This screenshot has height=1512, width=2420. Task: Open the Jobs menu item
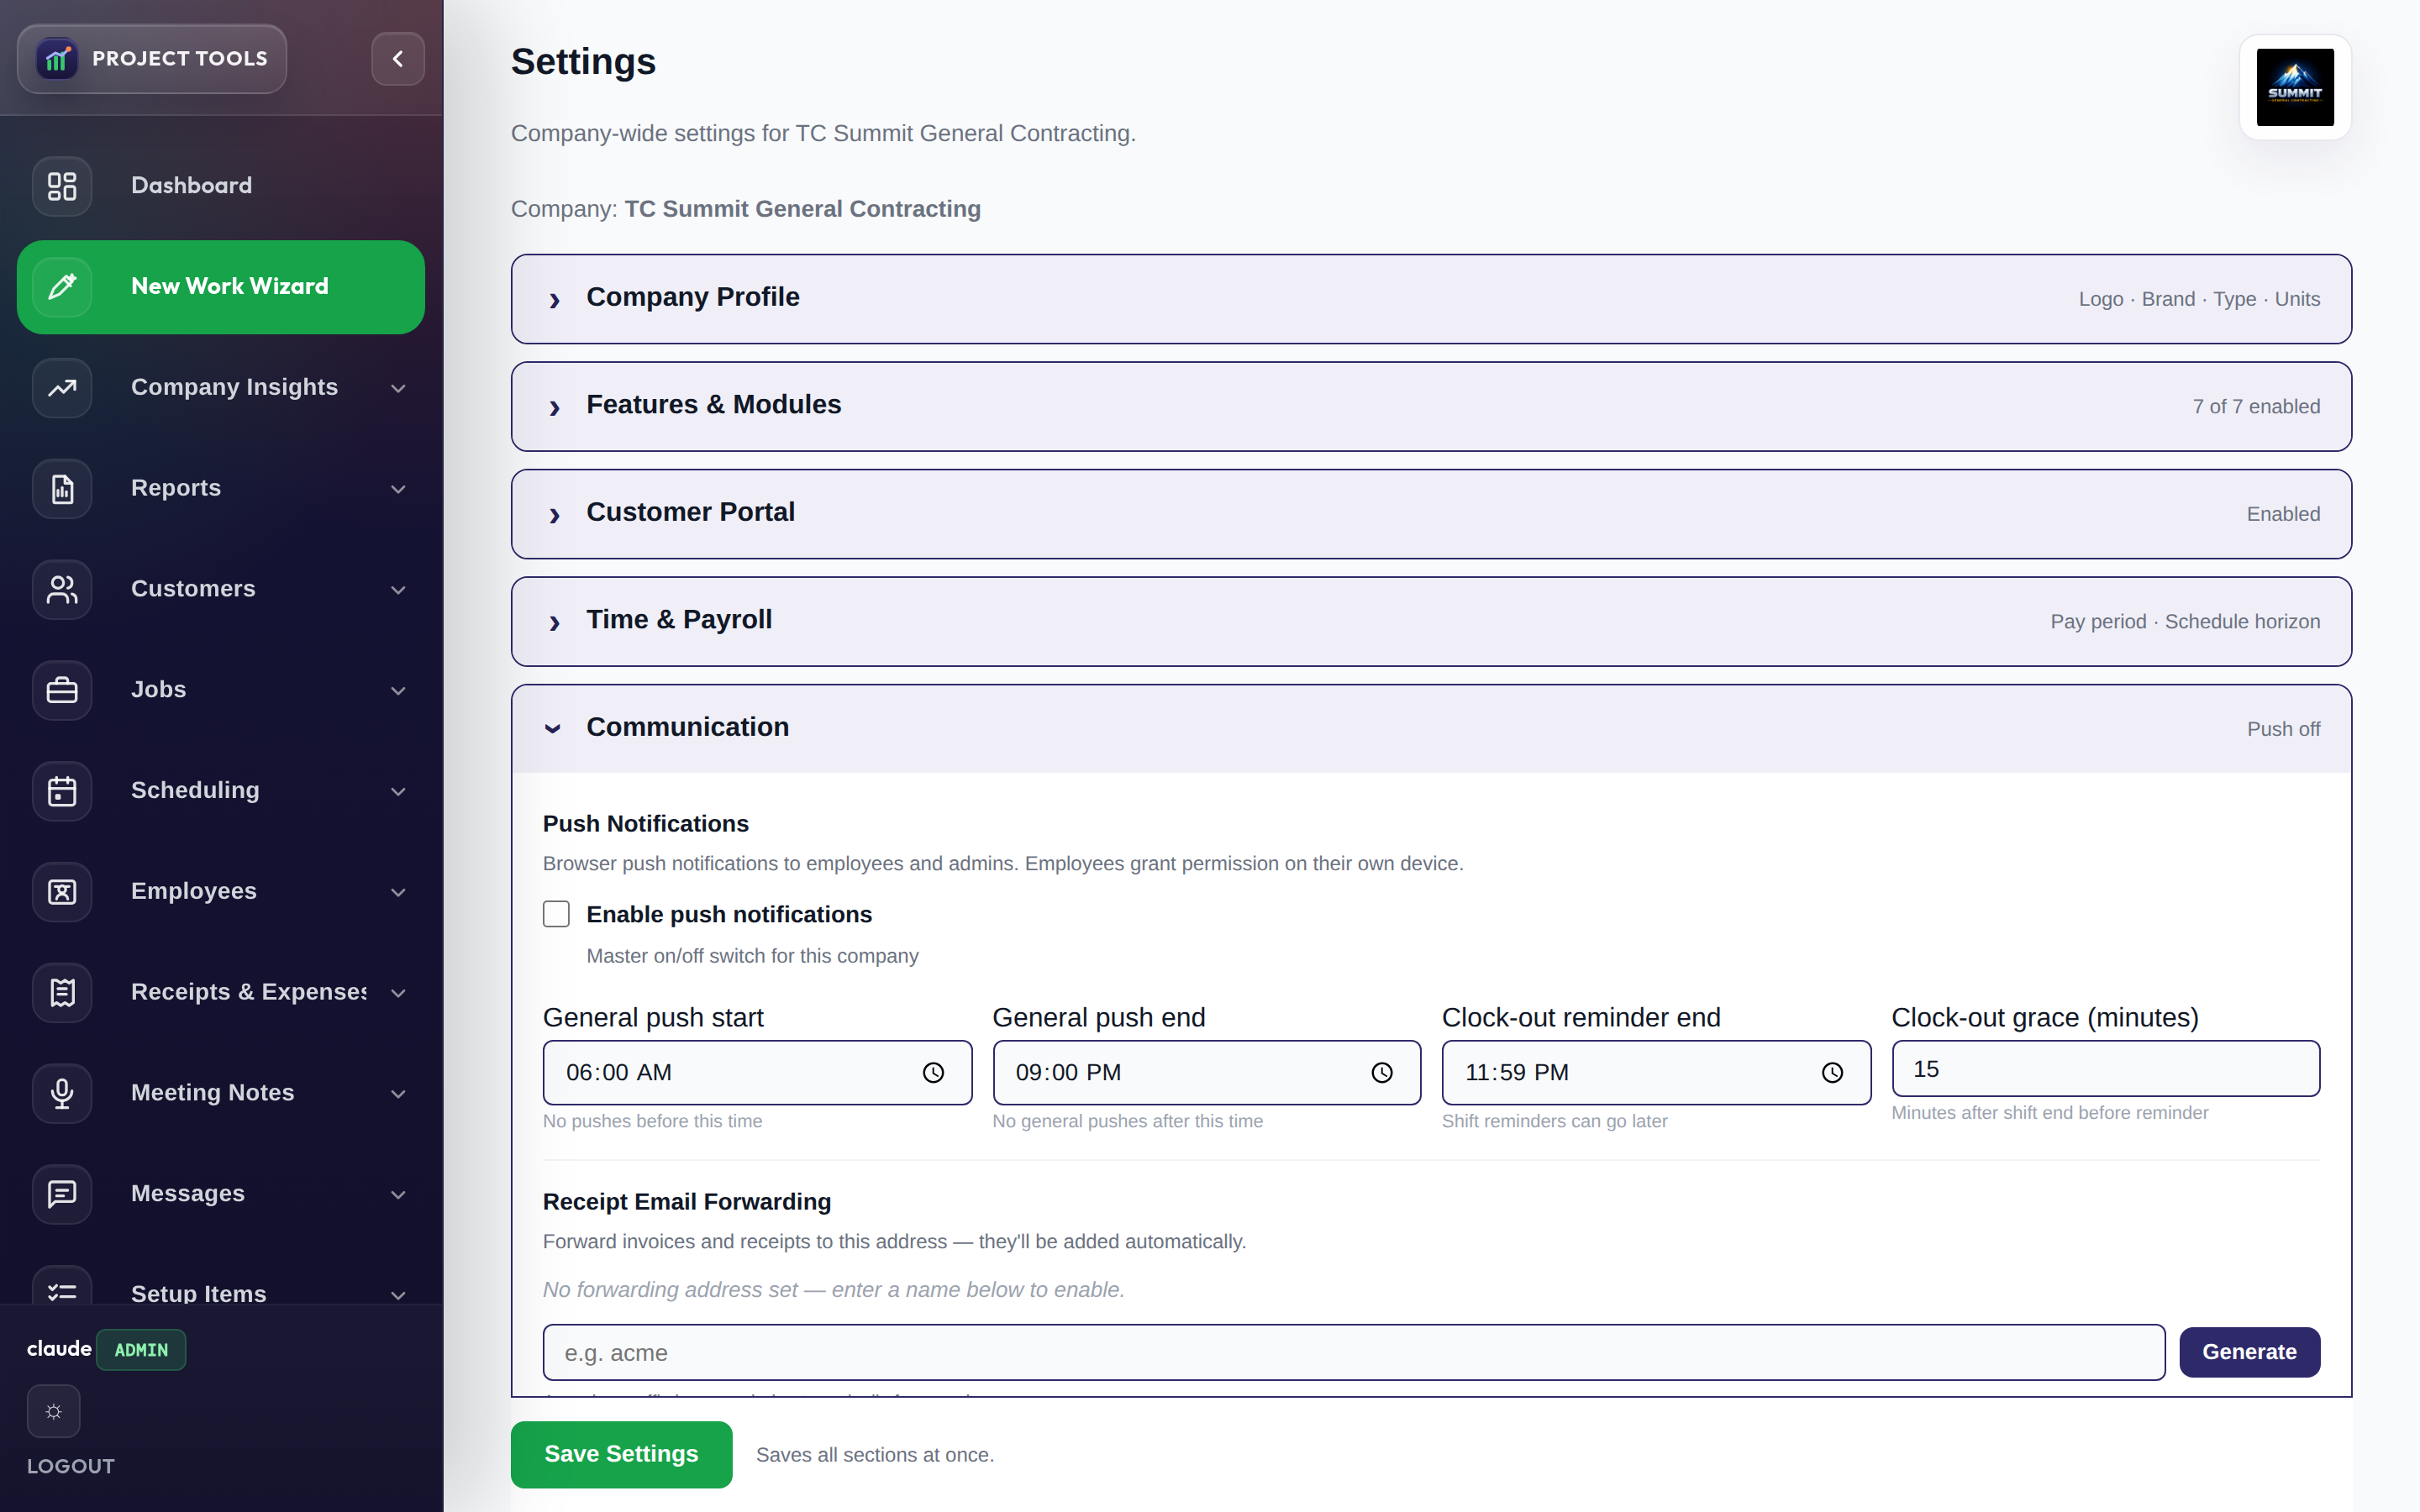coord(221,690)
